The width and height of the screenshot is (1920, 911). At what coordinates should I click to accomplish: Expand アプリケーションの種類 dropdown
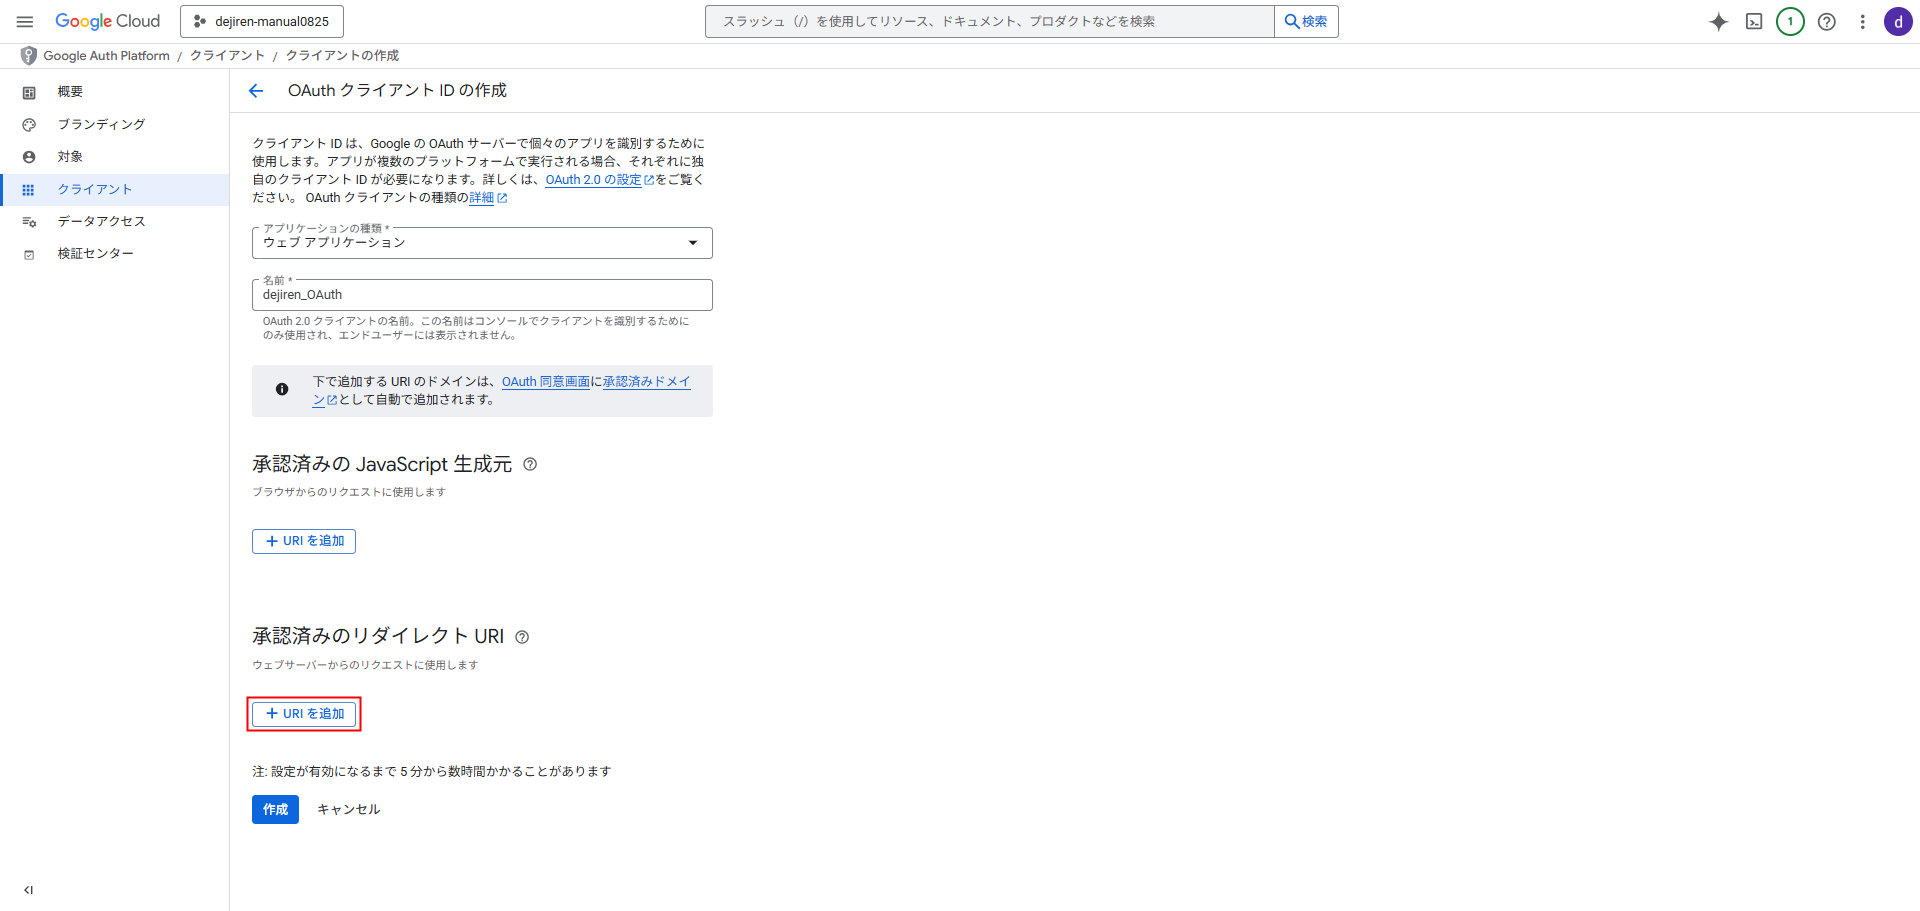(482, 243)
